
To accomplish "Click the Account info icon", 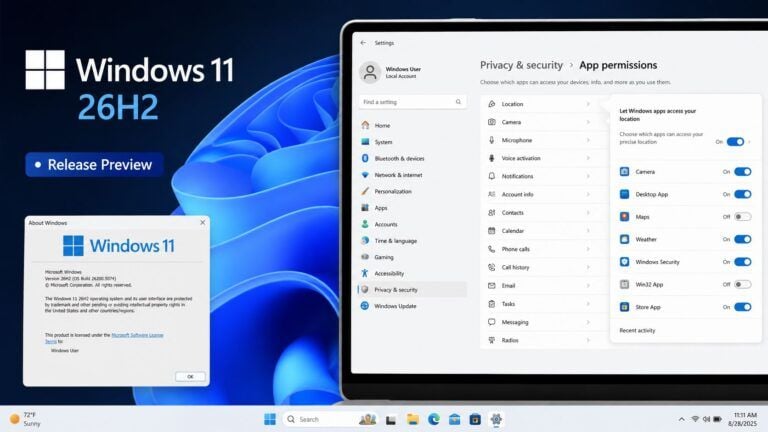I will coord(492,194).
